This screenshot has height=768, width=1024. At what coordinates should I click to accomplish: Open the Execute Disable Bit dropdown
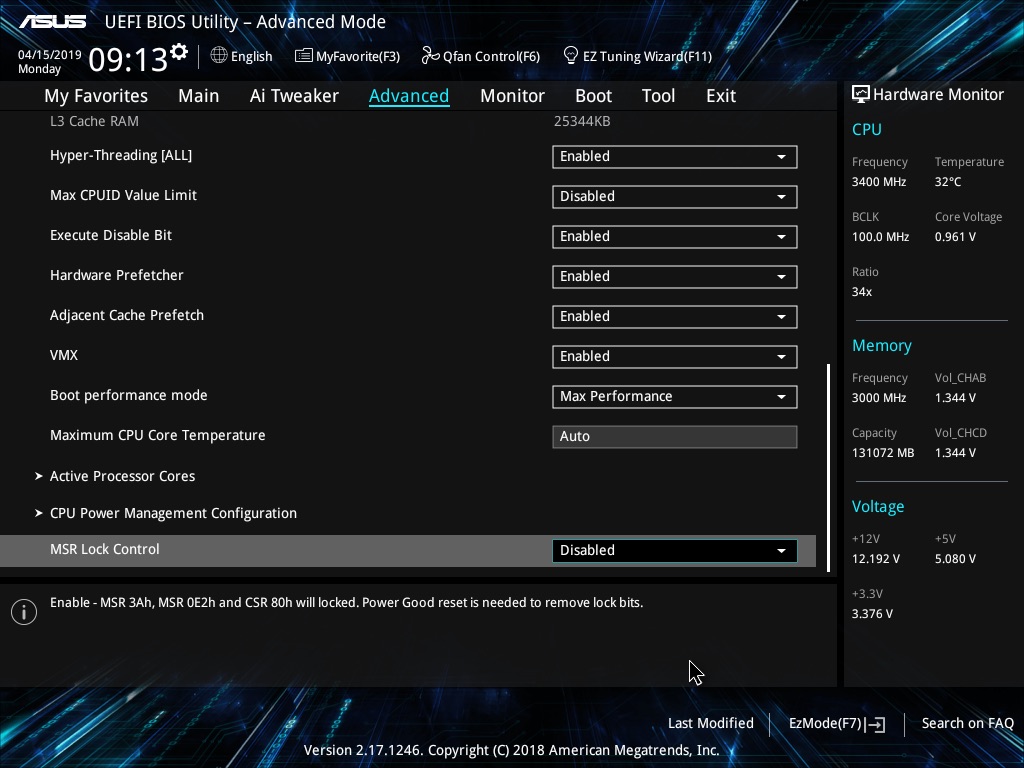coord(675,236)
